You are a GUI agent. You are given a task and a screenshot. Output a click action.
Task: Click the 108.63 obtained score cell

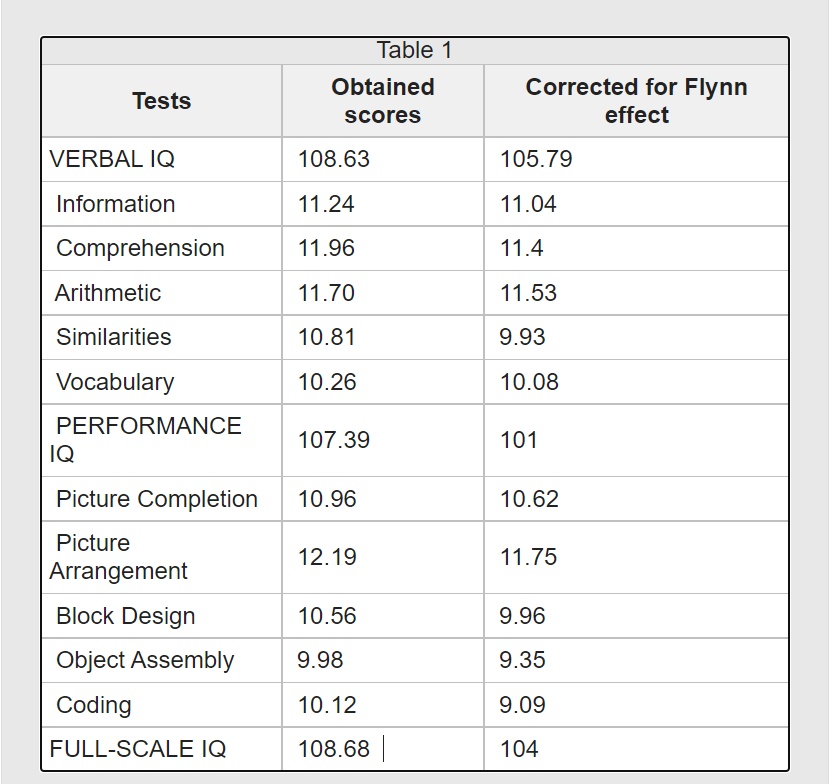click(x=334, y=159)
